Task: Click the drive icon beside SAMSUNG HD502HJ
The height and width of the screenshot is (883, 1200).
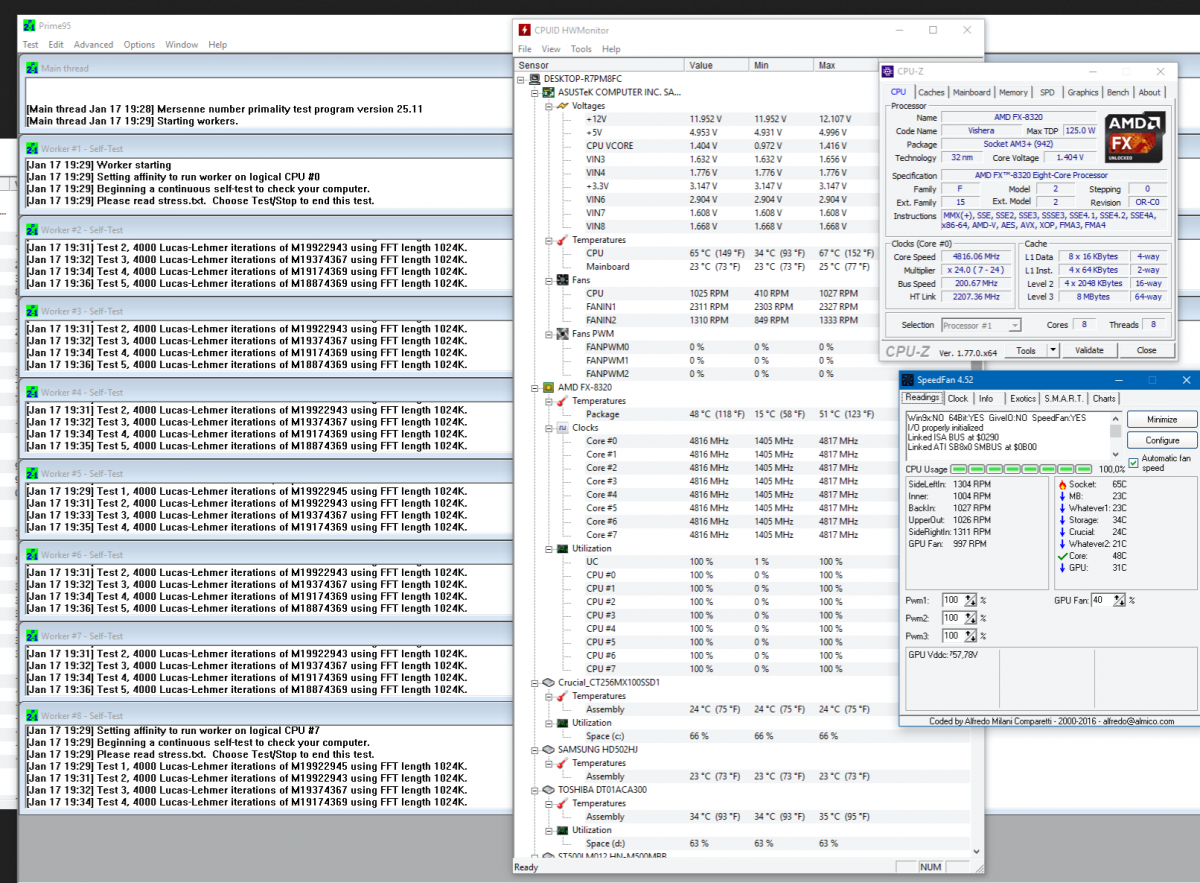Action: (548, 749)
